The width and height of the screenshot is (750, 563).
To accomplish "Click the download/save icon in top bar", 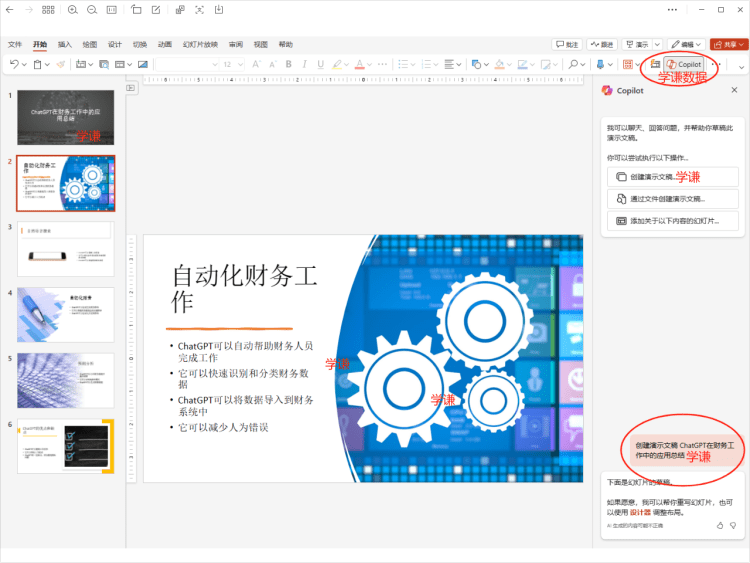I will pos(219,10).
